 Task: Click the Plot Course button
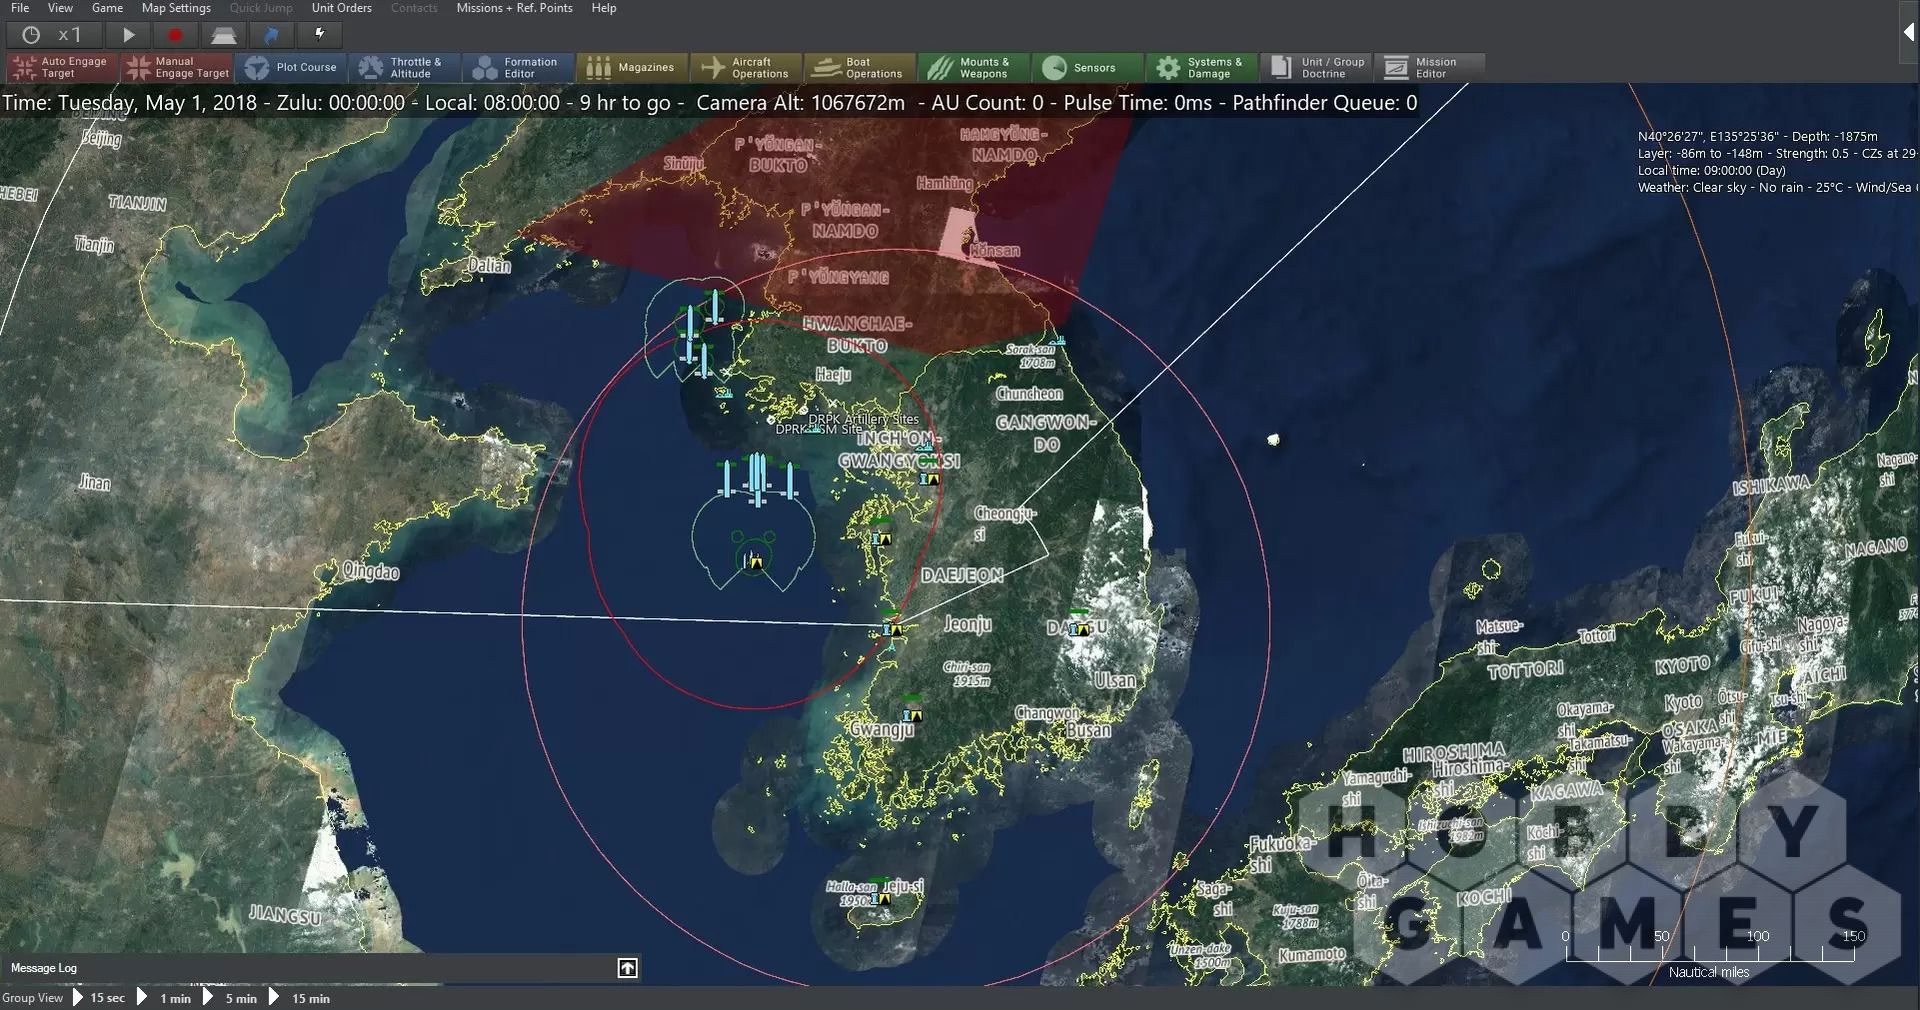290,67
